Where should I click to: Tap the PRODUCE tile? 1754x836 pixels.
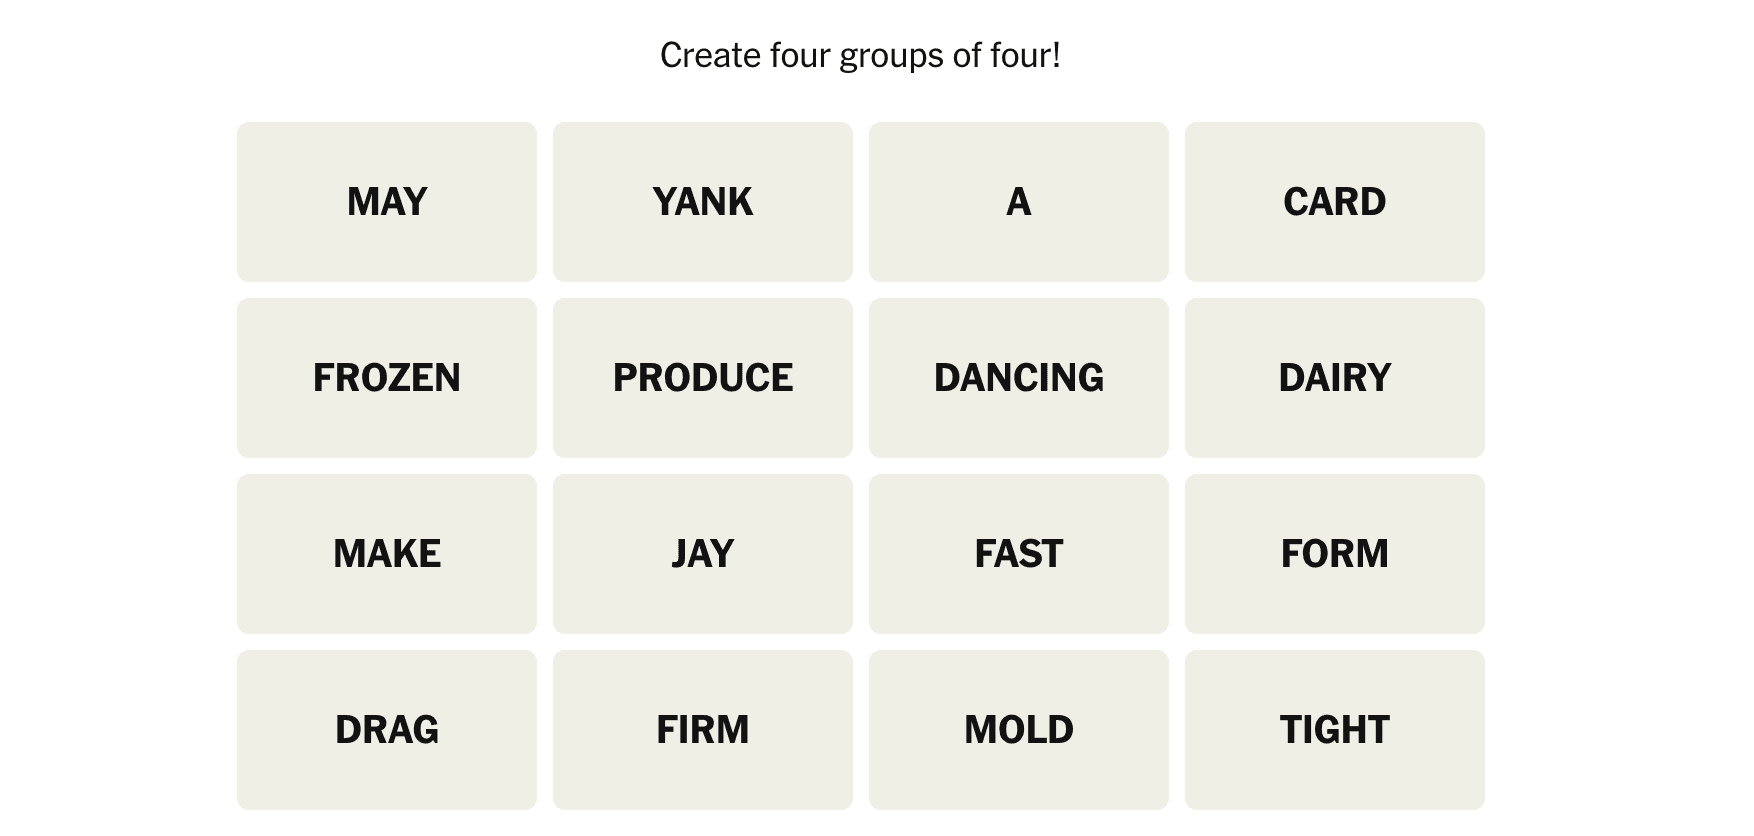click(702, 378)
